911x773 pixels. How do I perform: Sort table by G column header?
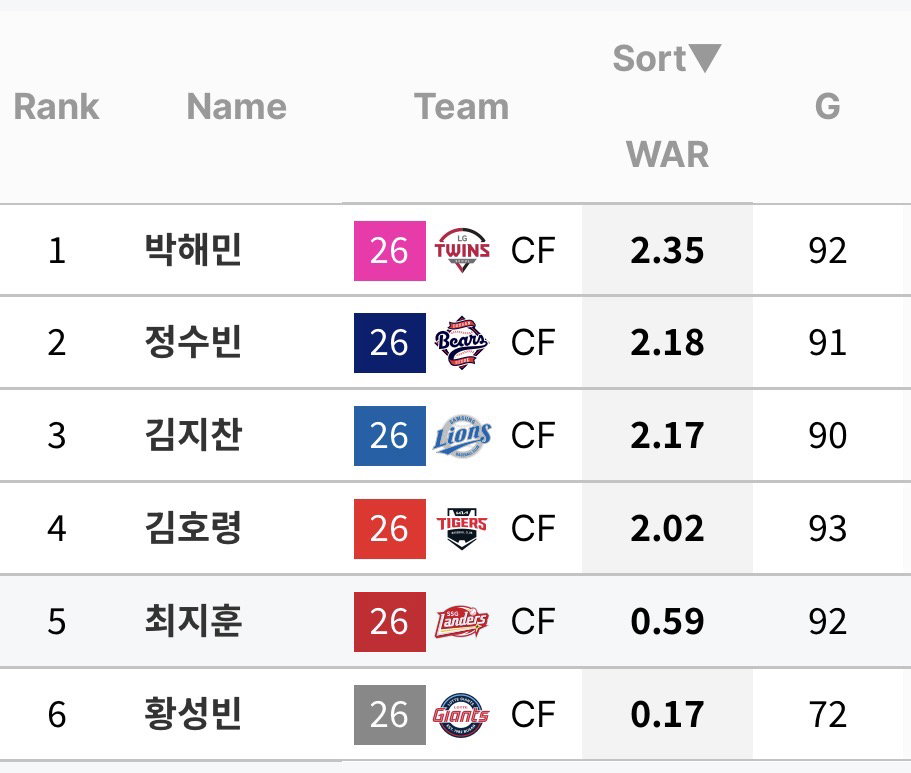tap(827, 106)
